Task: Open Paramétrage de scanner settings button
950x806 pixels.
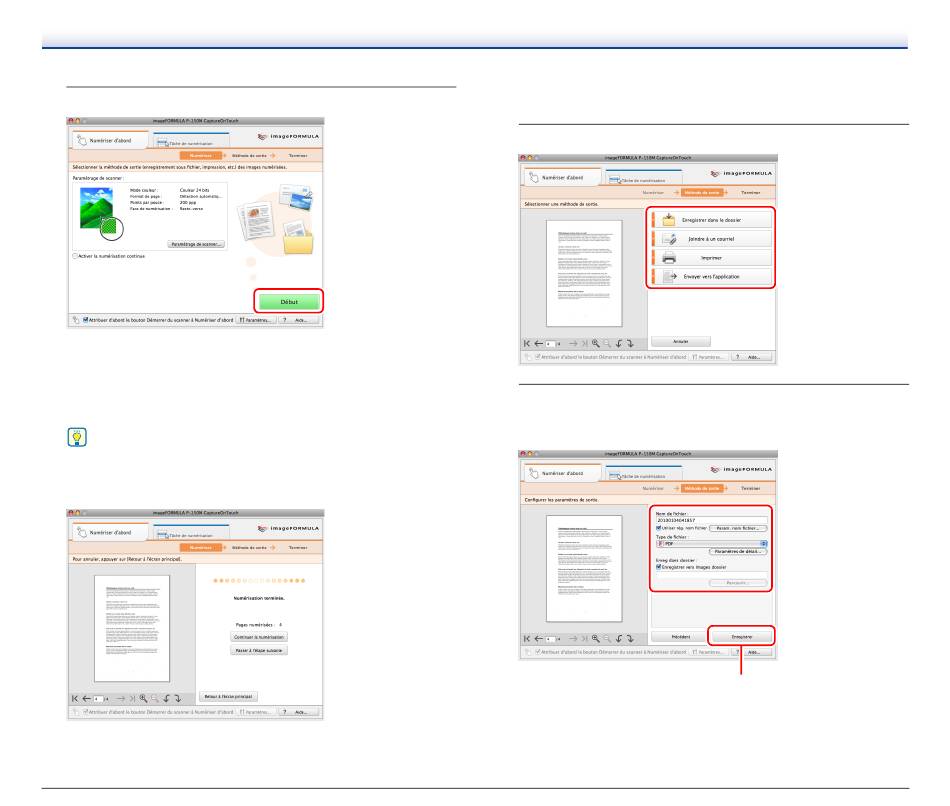Action: pyautogui.click(x=196, y=243)
